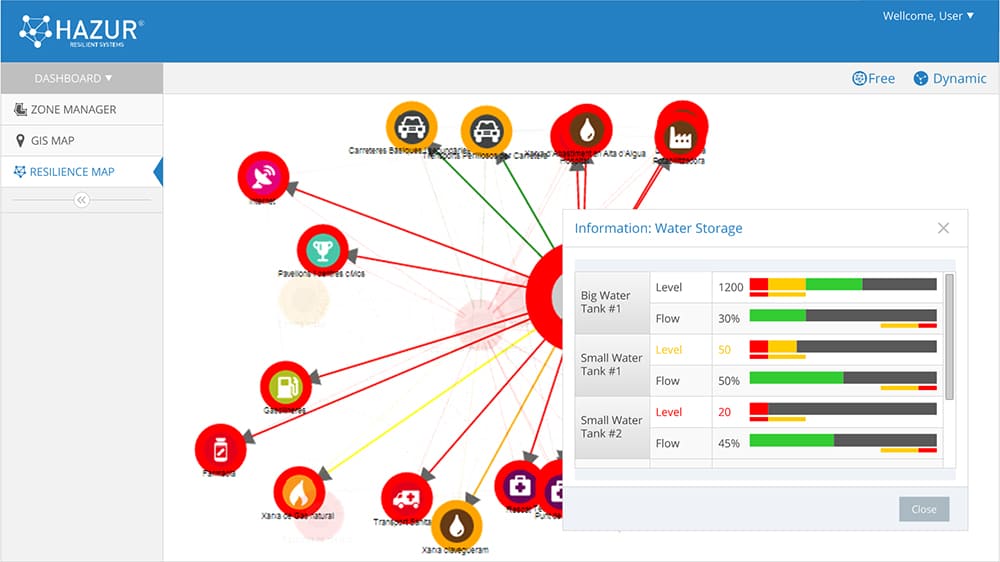Click Big Water Tank #1 Level bar
This screenshot has width=1000, height=562.
843,287
